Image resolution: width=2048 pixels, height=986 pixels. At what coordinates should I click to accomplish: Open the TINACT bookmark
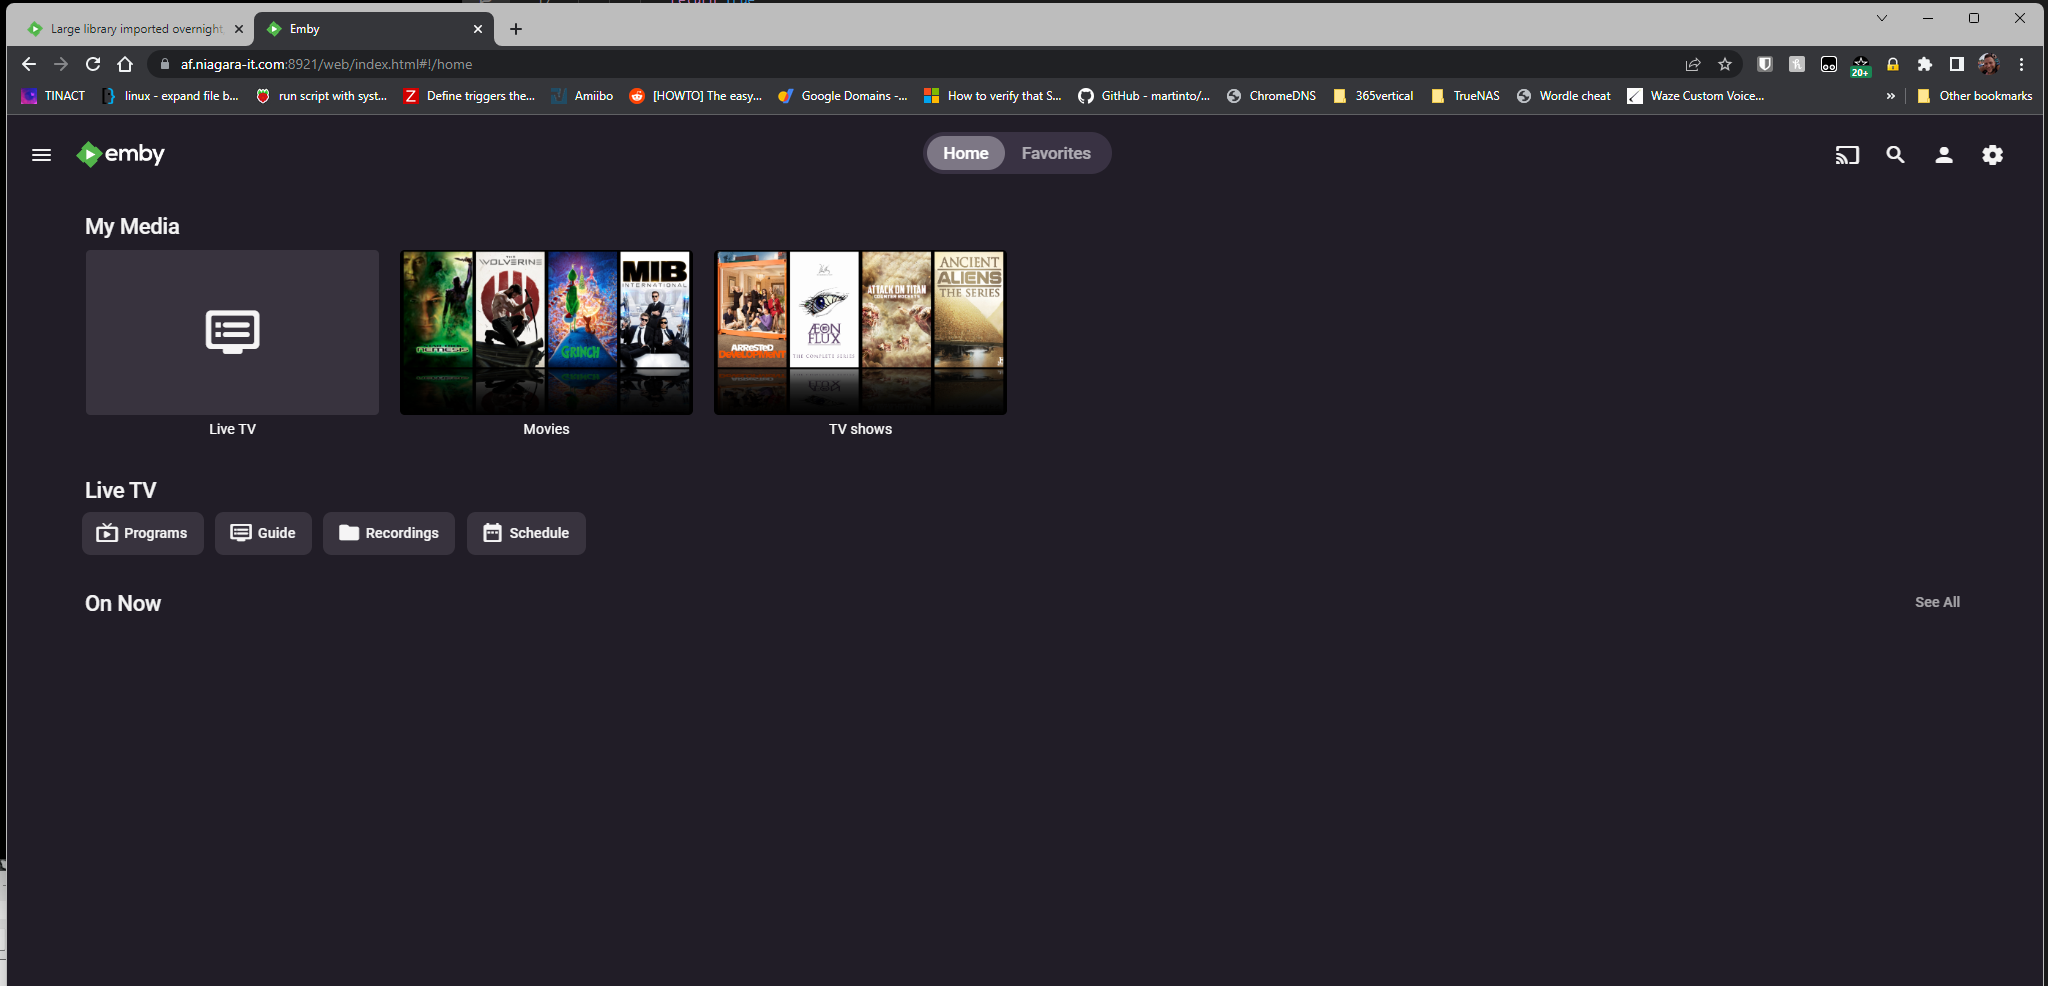[x=54, y=96]
